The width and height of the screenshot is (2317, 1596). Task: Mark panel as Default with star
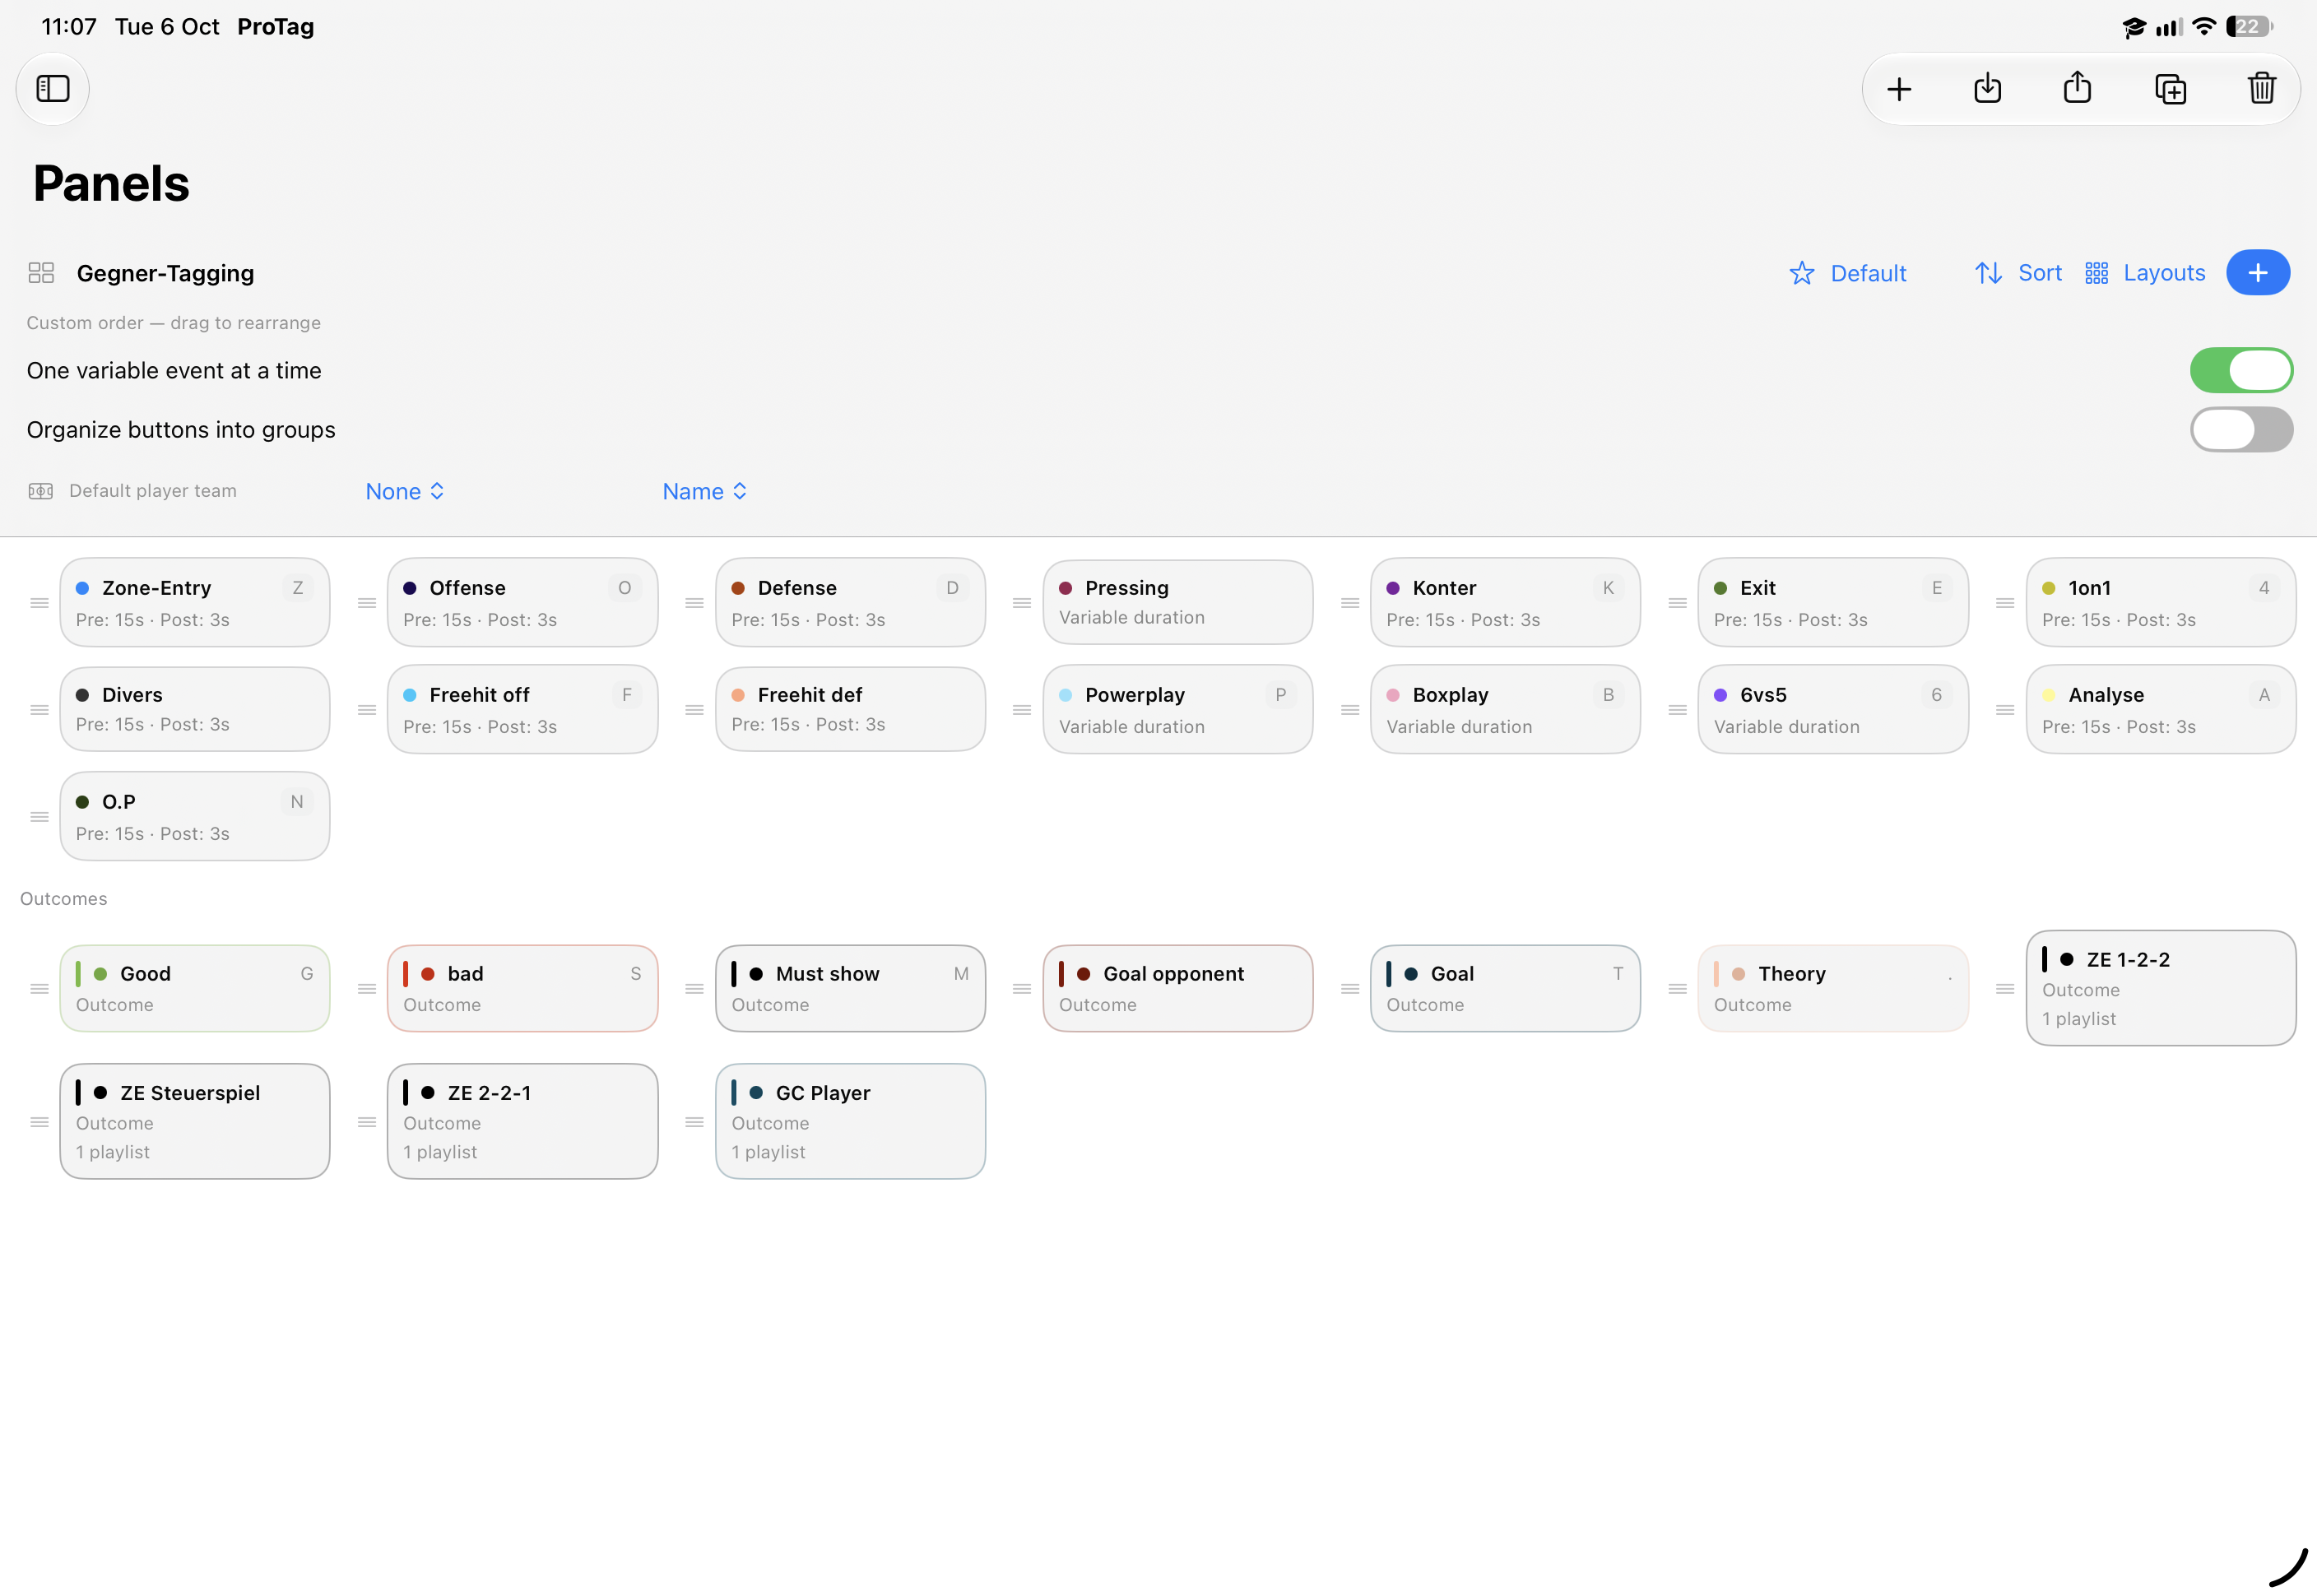(1846, 273)
